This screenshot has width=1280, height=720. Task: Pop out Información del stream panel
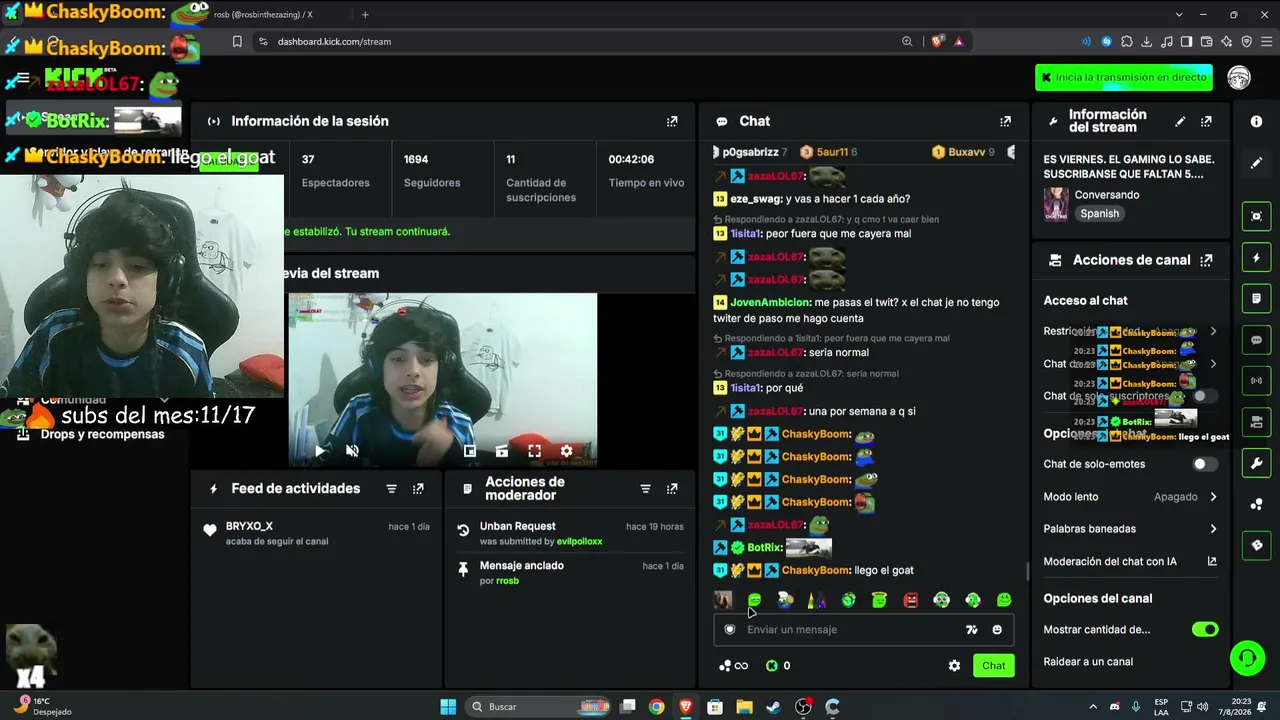[1206, 121]
